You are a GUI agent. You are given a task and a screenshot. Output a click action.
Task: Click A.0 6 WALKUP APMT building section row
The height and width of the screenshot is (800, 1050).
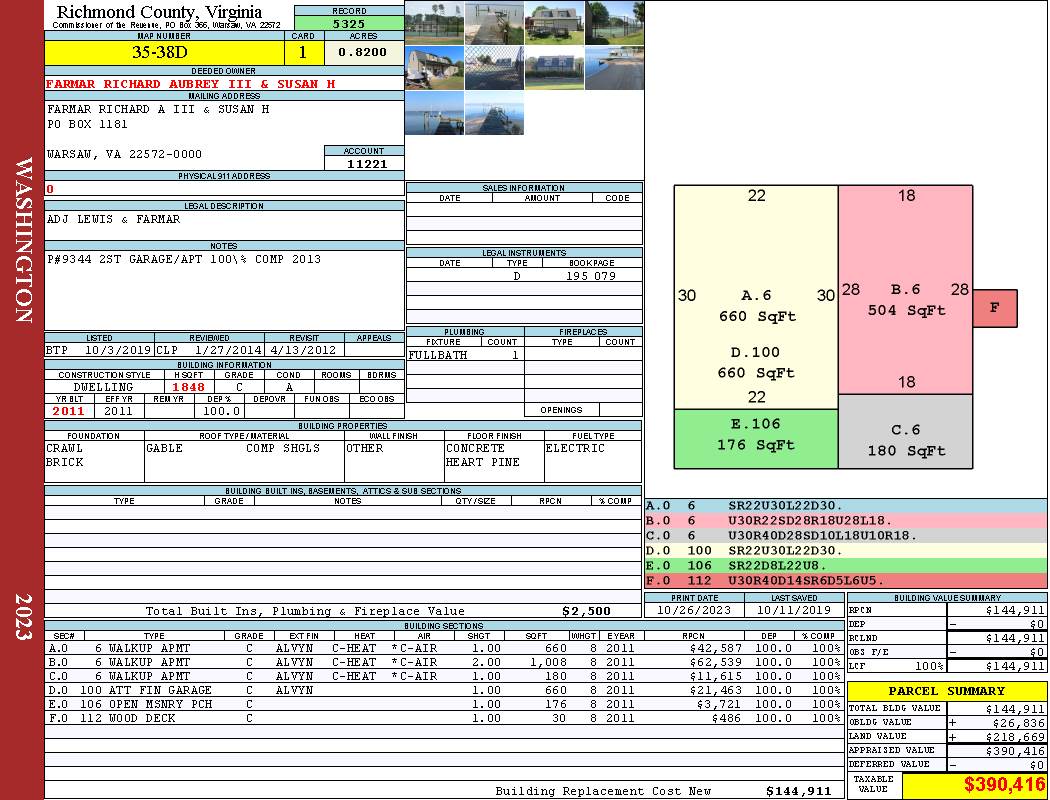coord(444,648)
